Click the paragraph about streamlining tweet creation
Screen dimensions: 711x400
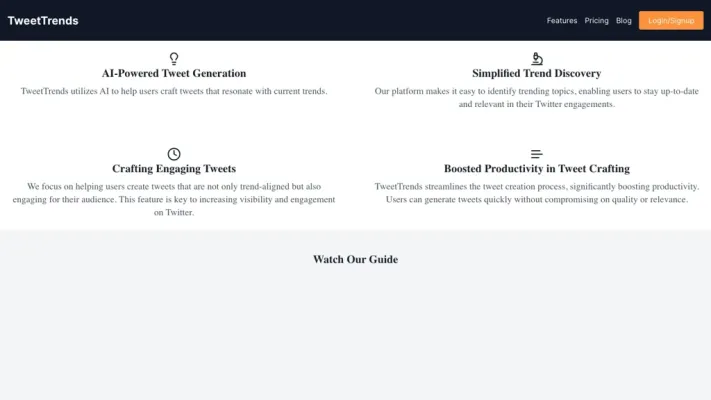coord(537,193)
